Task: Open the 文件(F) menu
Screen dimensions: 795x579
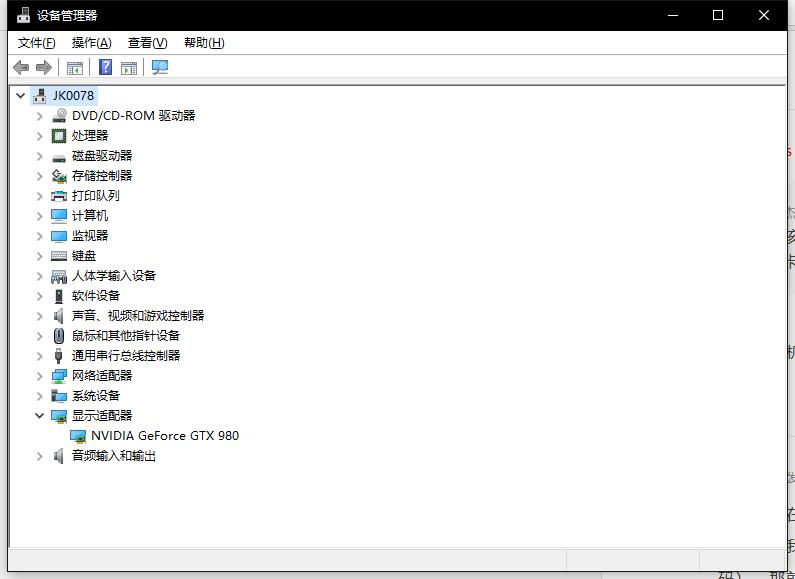Action: [x=37, y=43]
